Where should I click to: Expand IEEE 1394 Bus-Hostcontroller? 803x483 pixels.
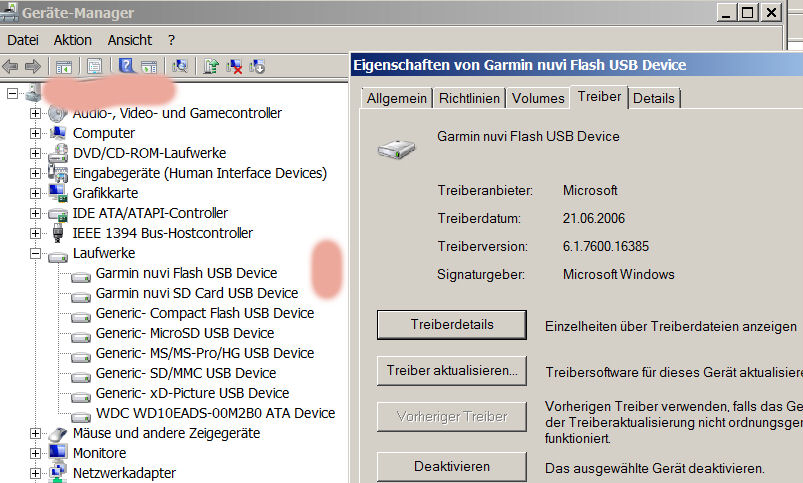tap(35, 233)
